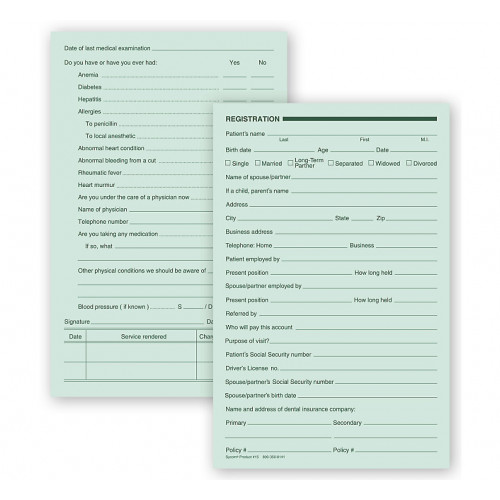This screenshot has width=500, height=500.
Task: Click the Referred by line
Action: pyautogui.click(x=348, y=314)
